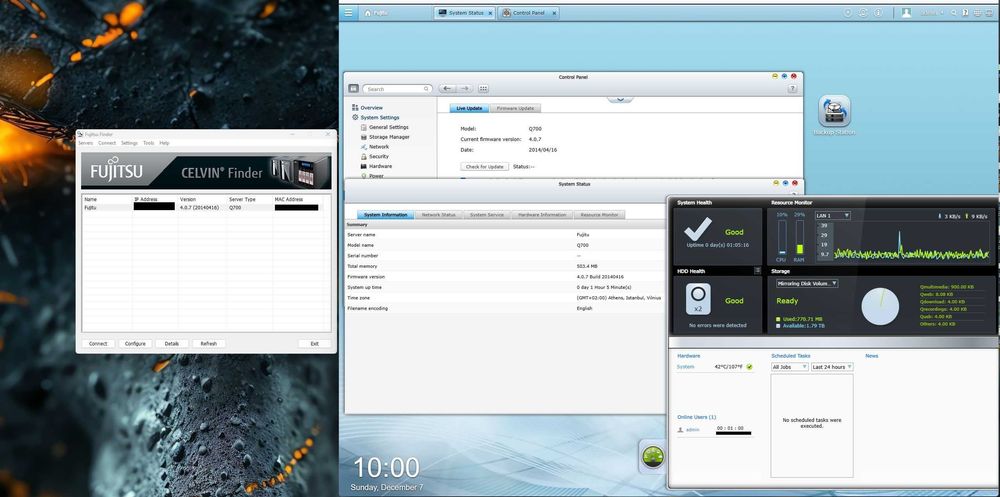This screenshot has height=497, width=1000.
Task: Open Overview in Control Panel sidebar
Action: (367, 108)
